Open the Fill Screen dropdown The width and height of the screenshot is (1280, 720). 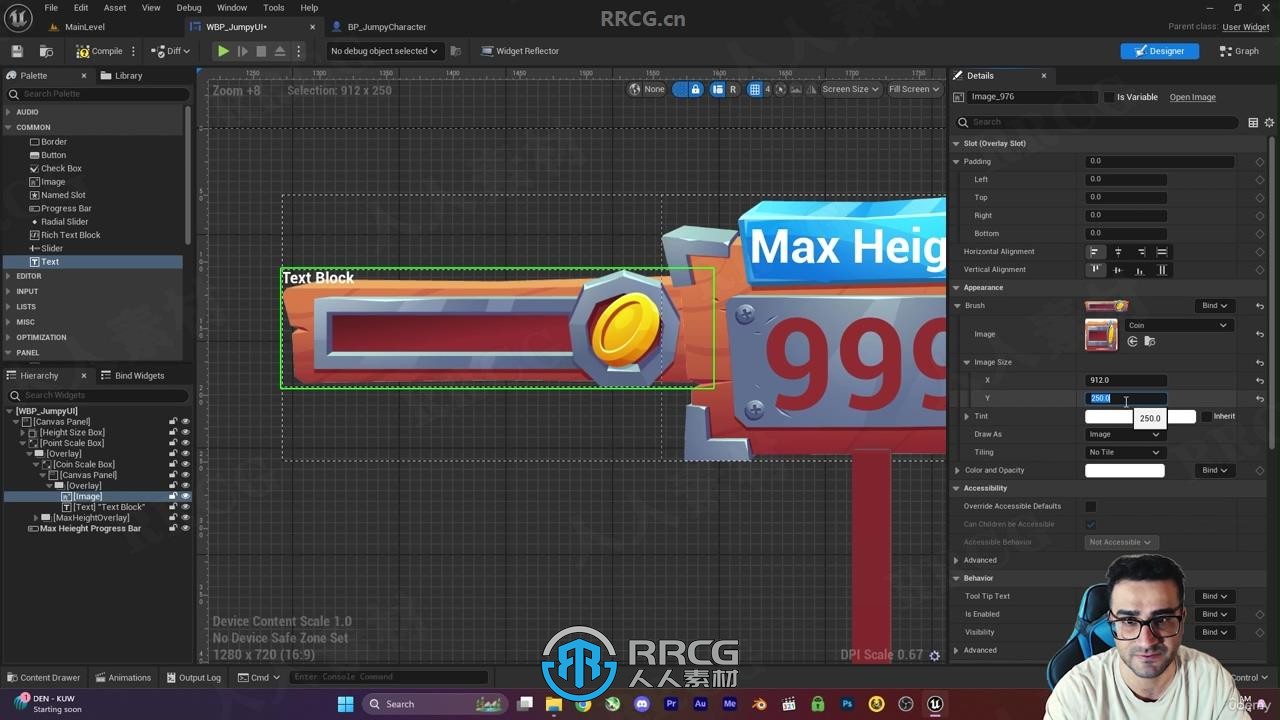(914, 89)
